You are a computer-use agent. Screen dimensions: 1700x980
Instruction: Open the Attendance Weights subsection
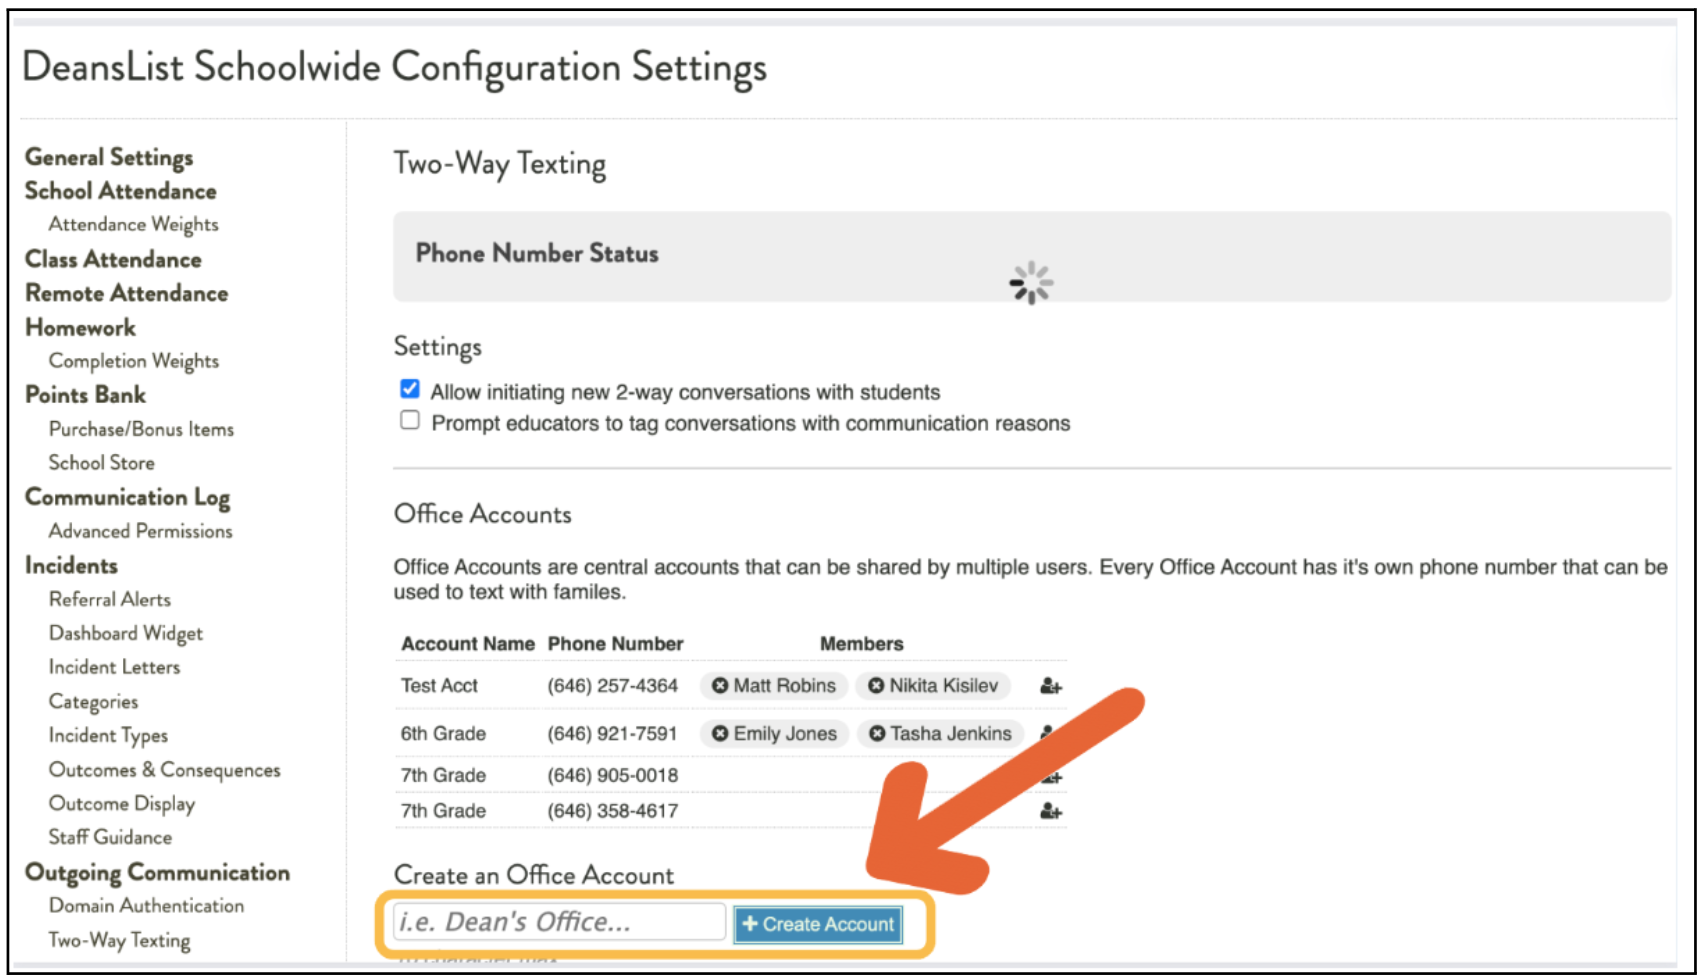[x=133, y=224]
